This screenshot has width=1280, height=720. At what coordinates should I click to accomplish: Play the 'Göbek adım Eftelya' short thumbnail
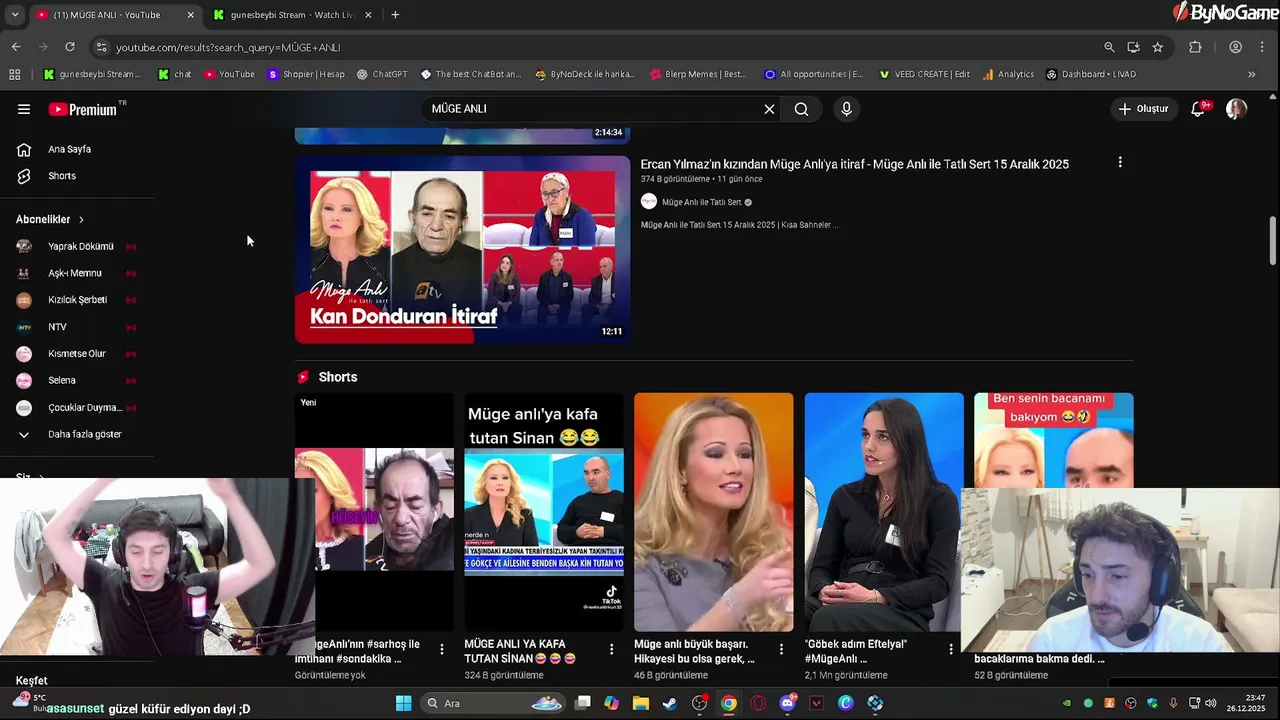point(884,512)
